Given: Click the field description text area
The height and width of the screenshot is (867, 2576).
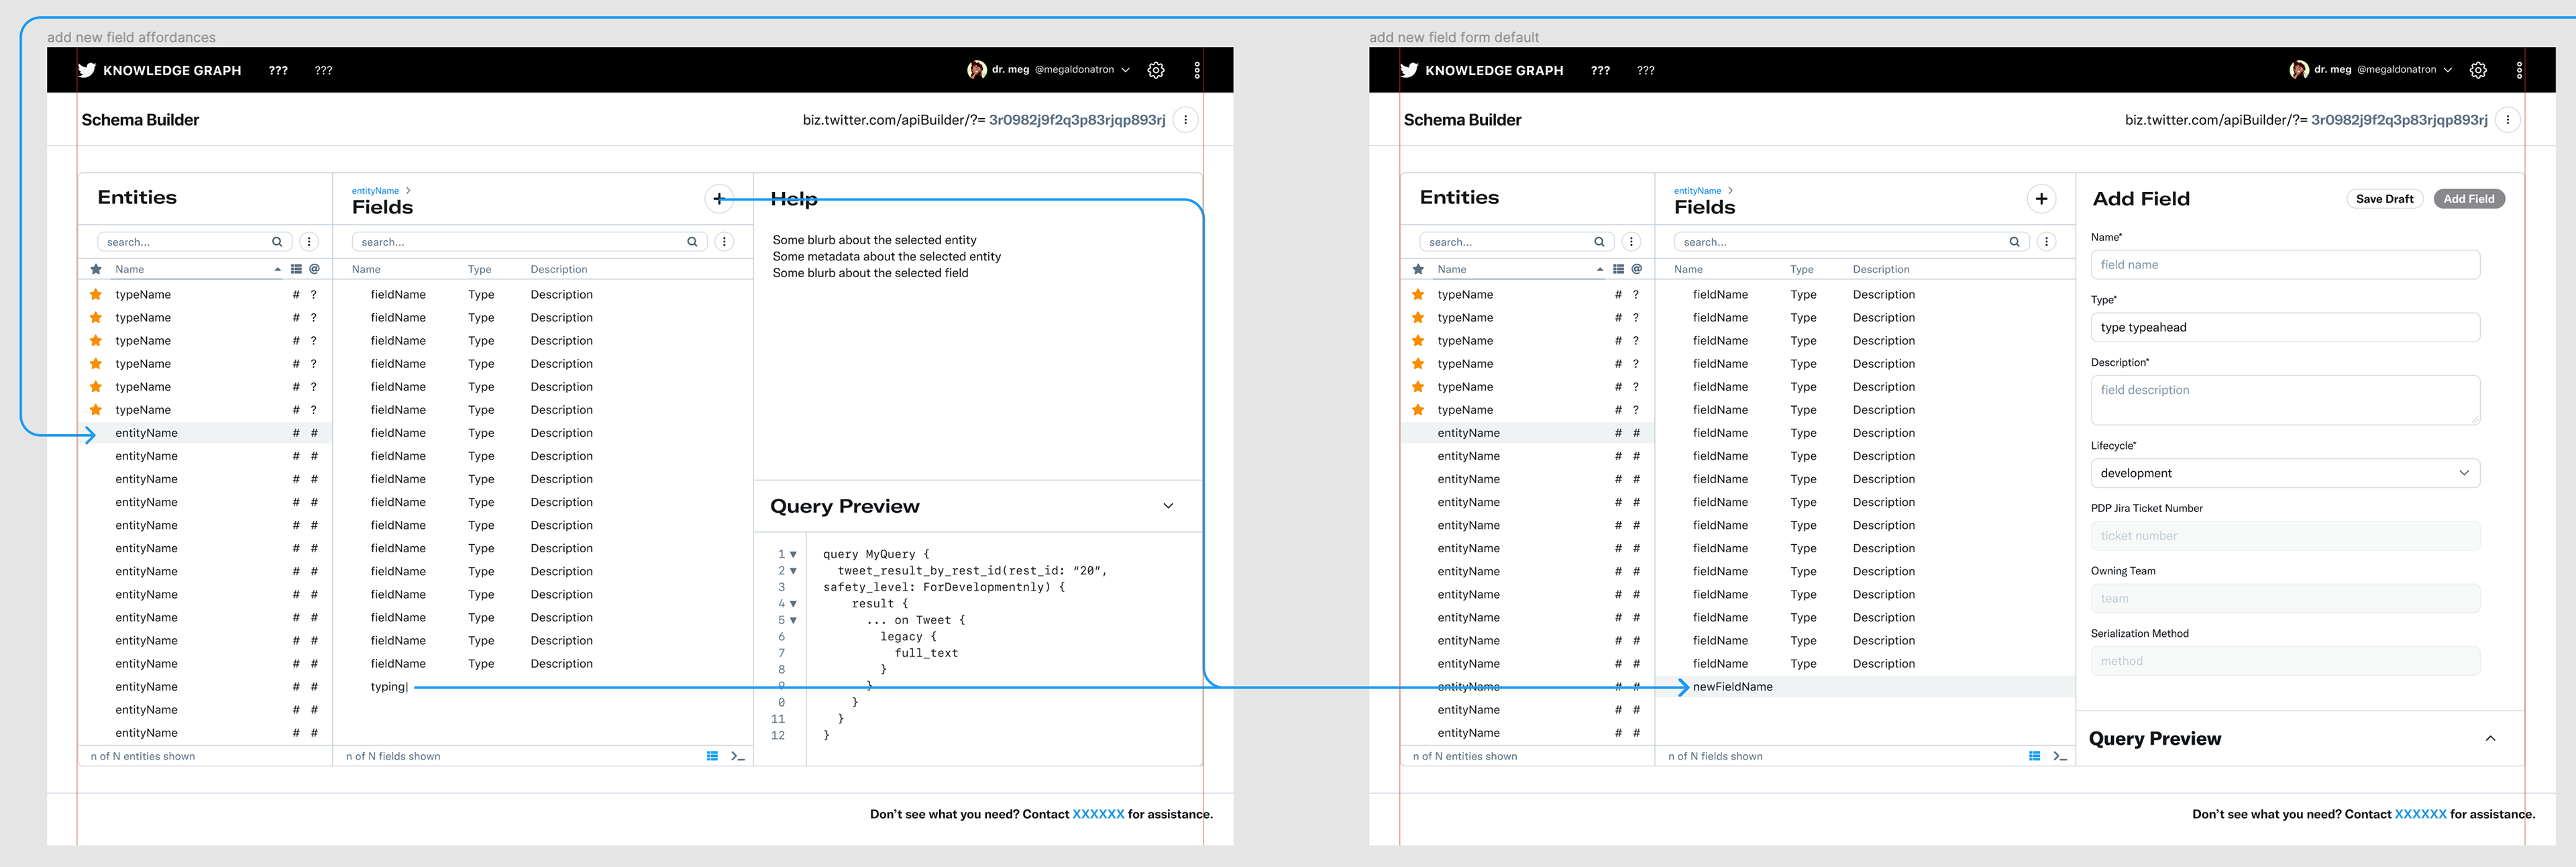Looking at the screenshot, I should click(2285, 400).
